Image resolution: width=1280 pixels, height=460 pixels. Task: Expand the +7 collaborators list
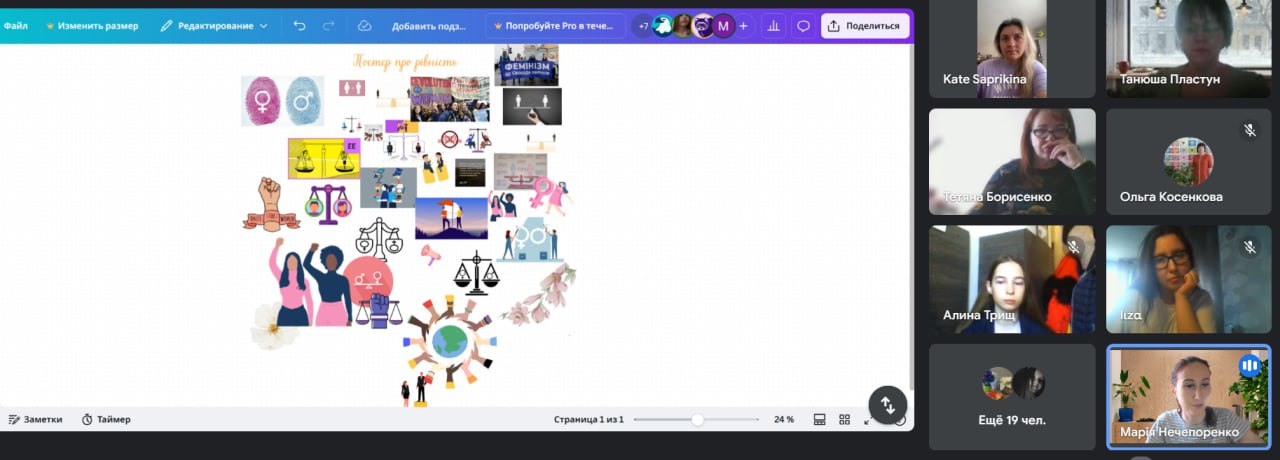click(642, 26)
